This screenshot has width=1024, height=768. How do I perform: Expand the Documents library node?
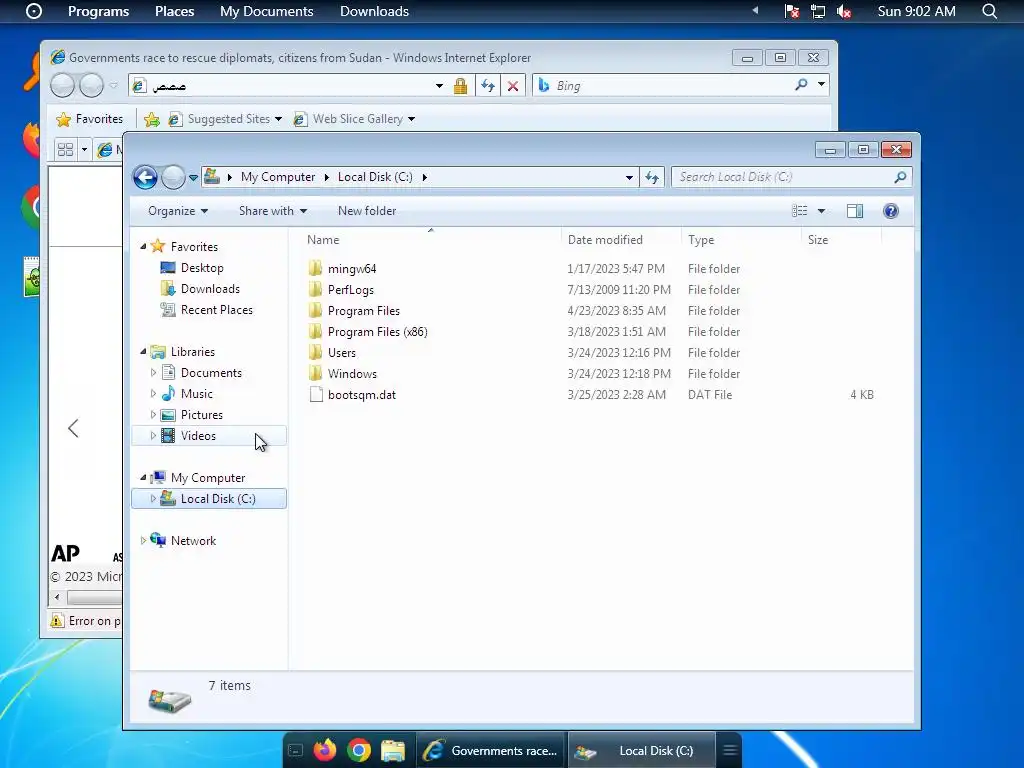[153, 372]
